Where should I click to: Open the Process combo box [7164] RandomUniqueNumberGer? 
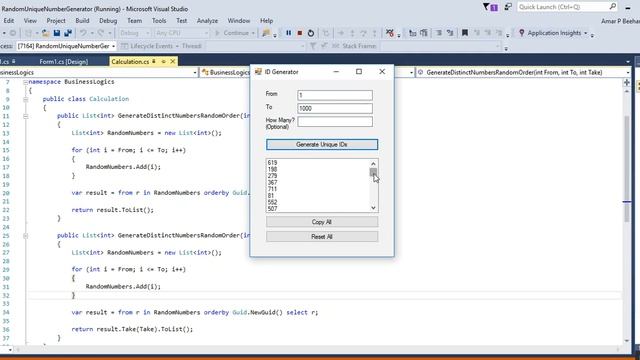(x=67, y=46)
